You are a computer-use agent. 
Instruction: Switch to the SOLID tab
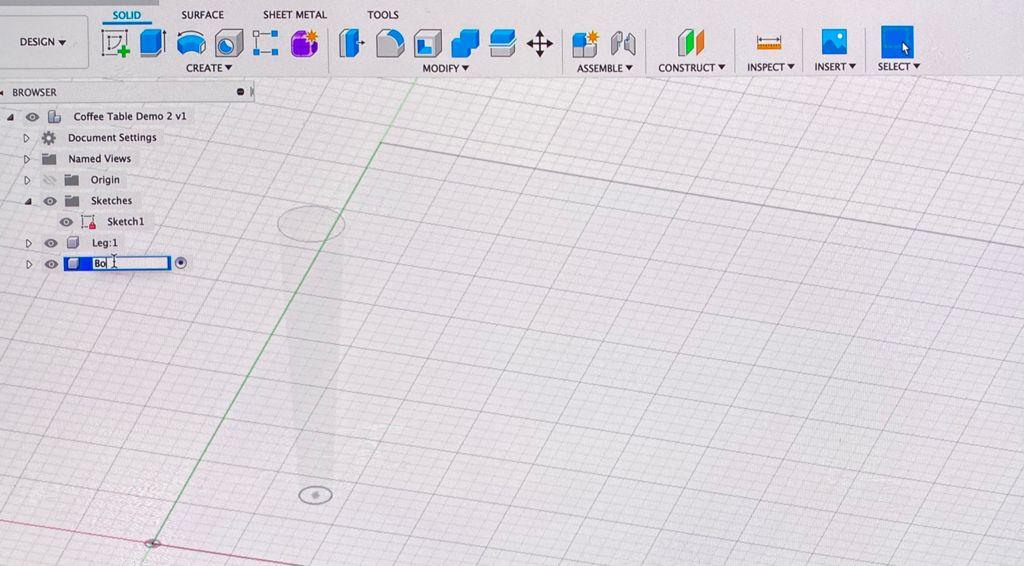[x=127, y=15]
